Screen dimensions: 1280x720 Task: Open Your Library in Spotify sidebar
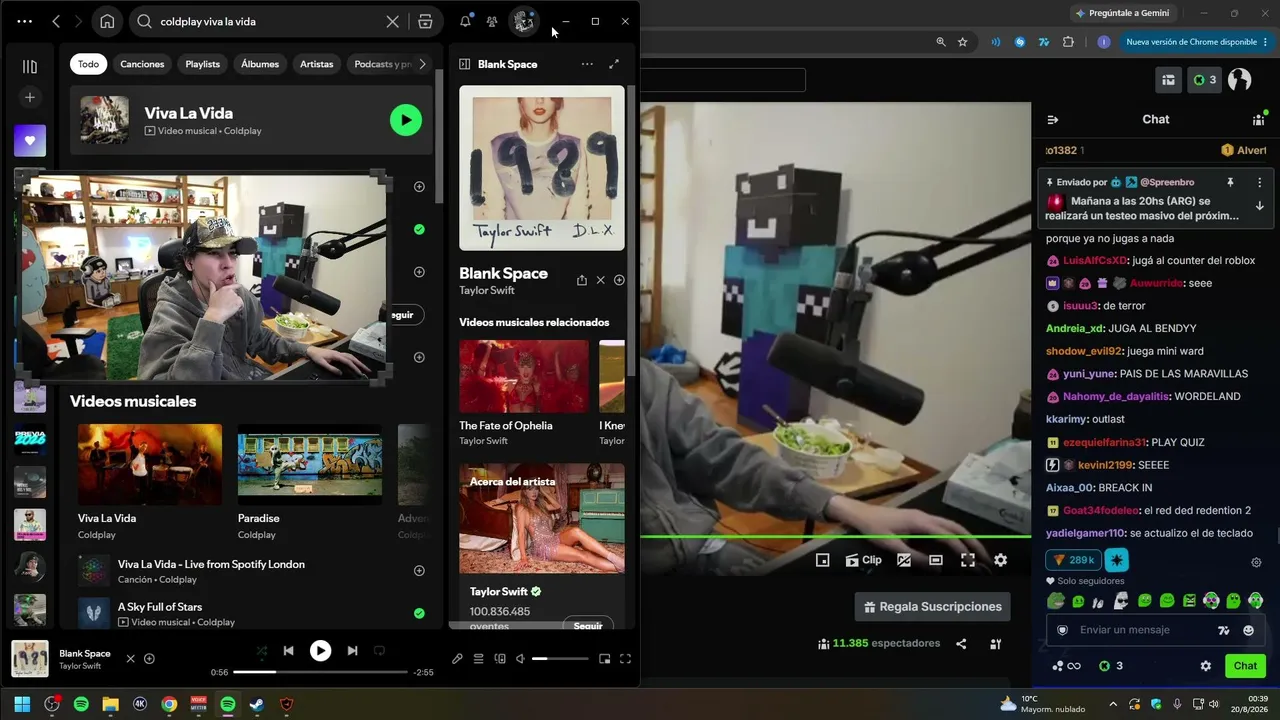[30, 66]
